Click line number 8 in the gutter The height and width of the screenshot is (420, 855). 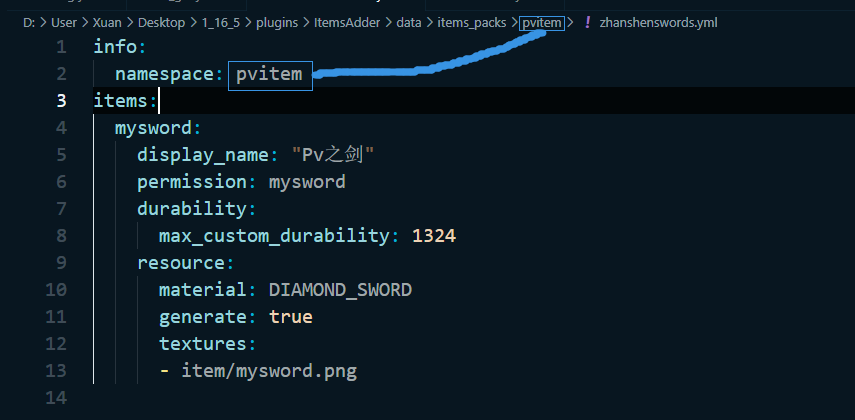point(61,236)
